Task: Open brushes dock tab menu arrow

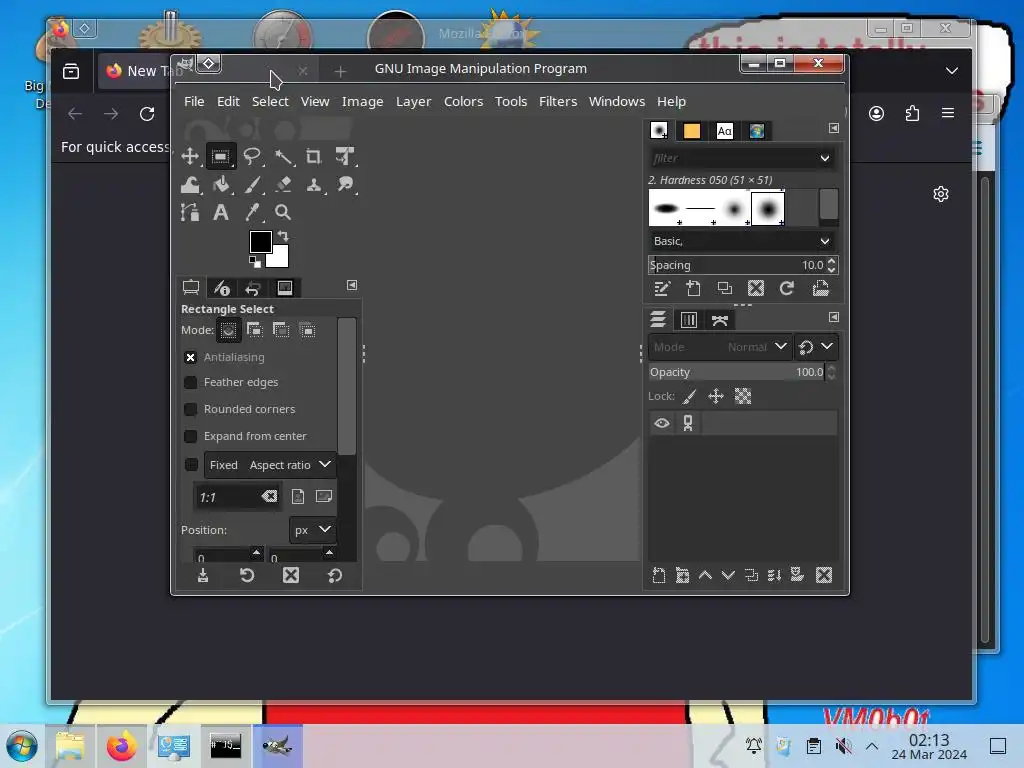Action: click(834, 128)
